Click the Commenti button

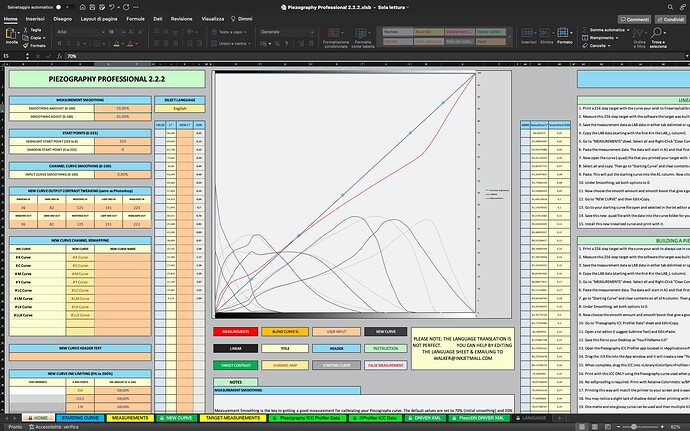634,19
